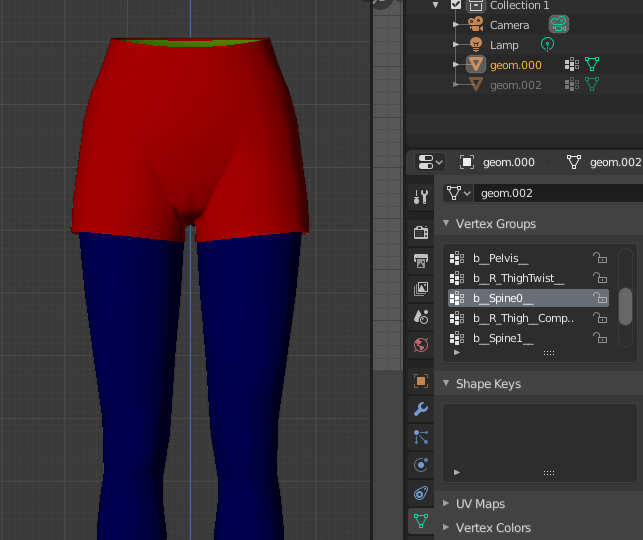Screen dimensions: 643x540
Task: Open the Physics properties tab
Action: [421, 465]
